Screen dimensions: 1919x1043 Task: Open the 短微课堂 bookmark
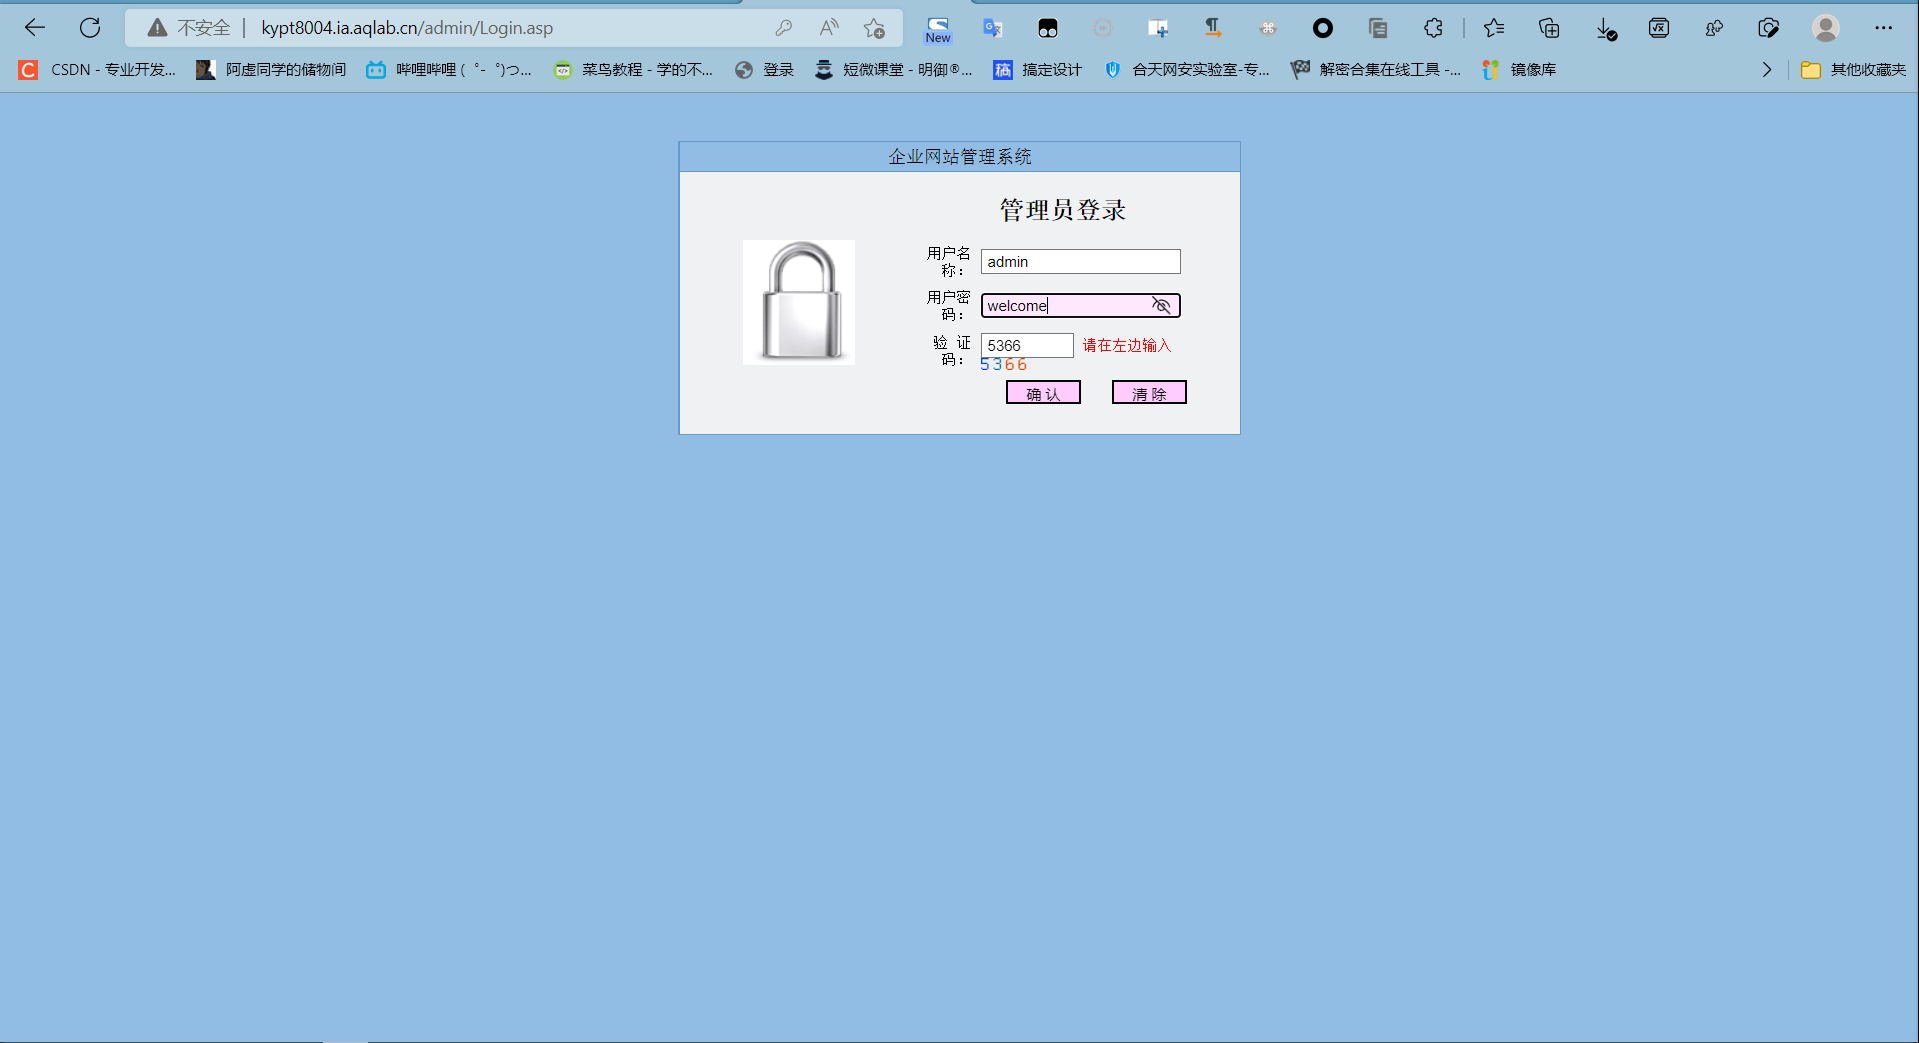[893, 69]
